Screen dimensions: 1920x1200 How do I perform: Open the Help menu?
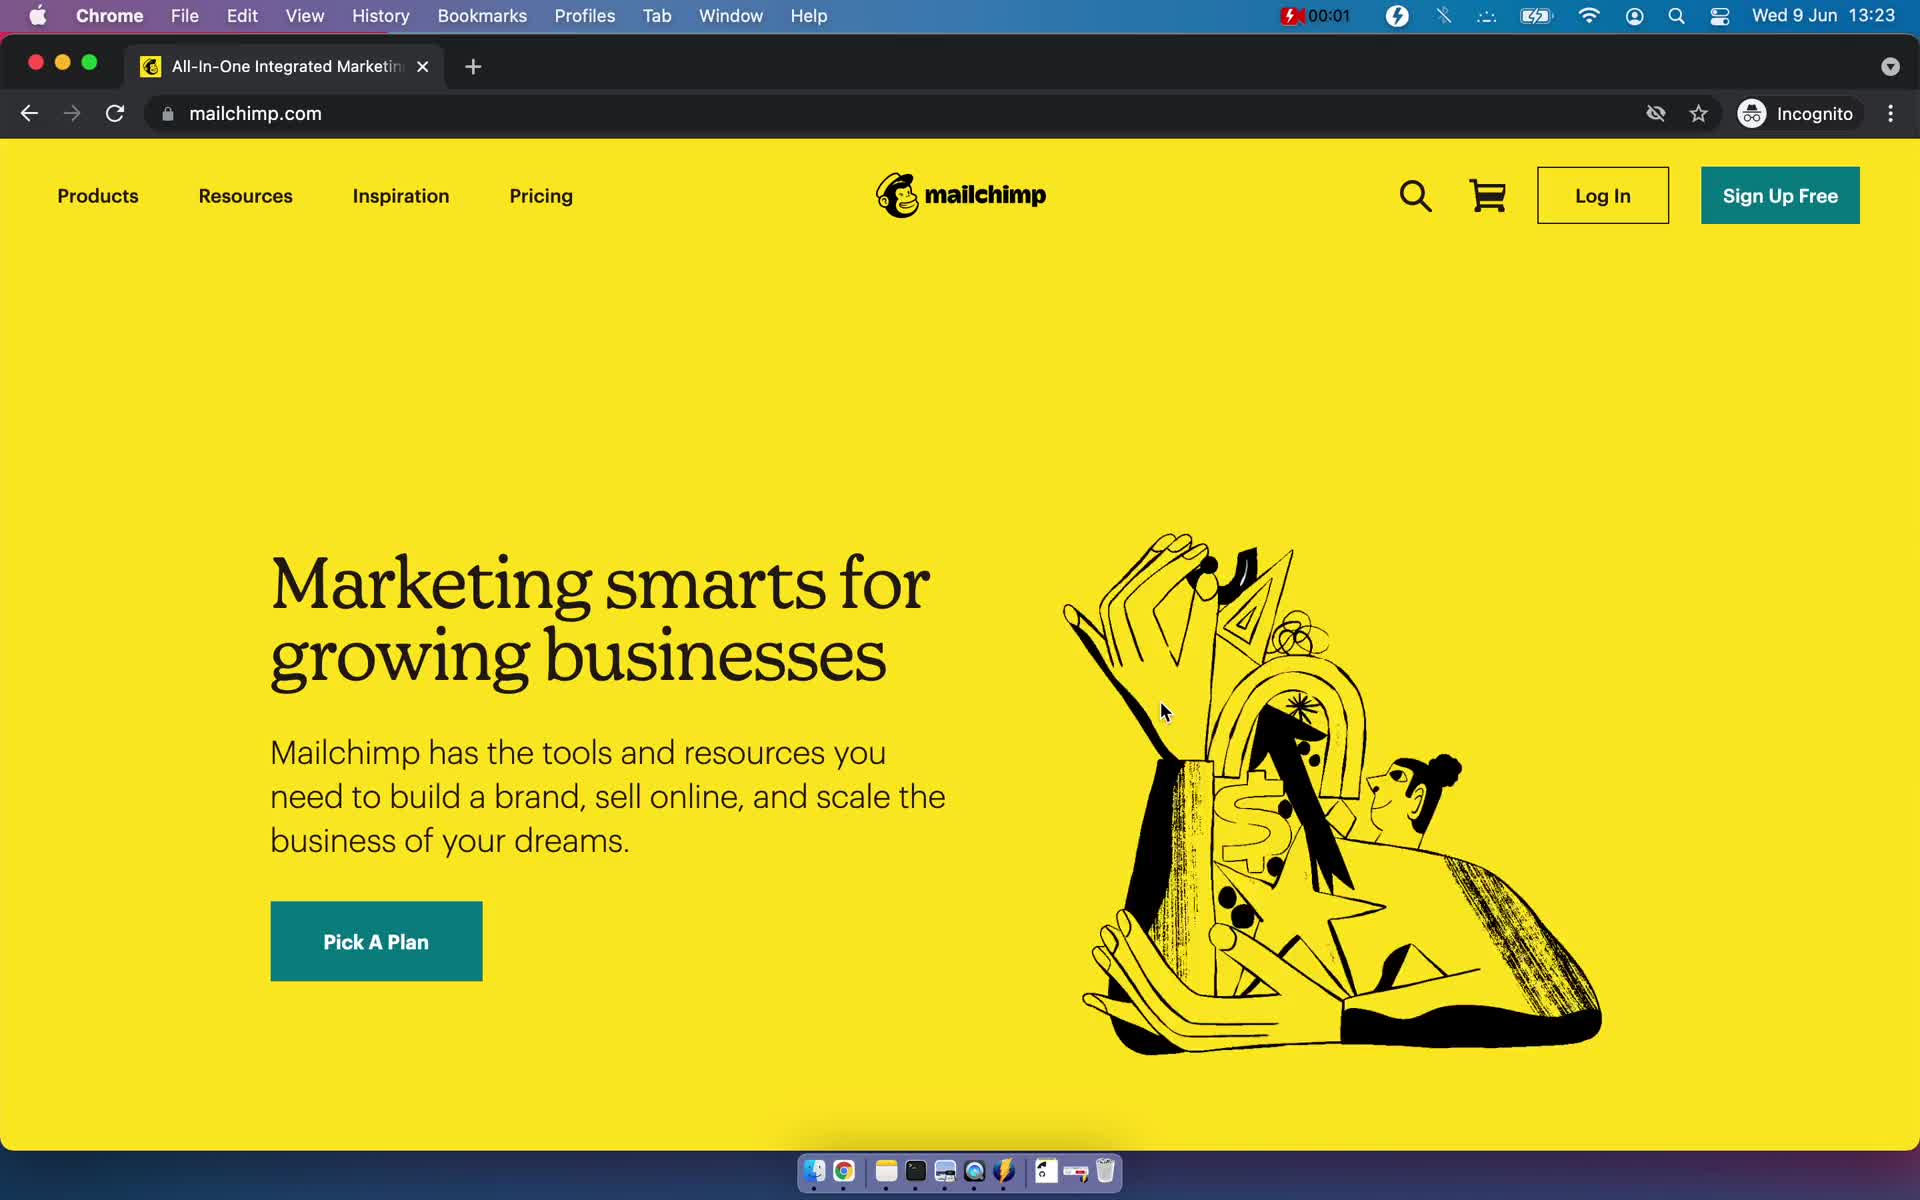coord(808,16)
